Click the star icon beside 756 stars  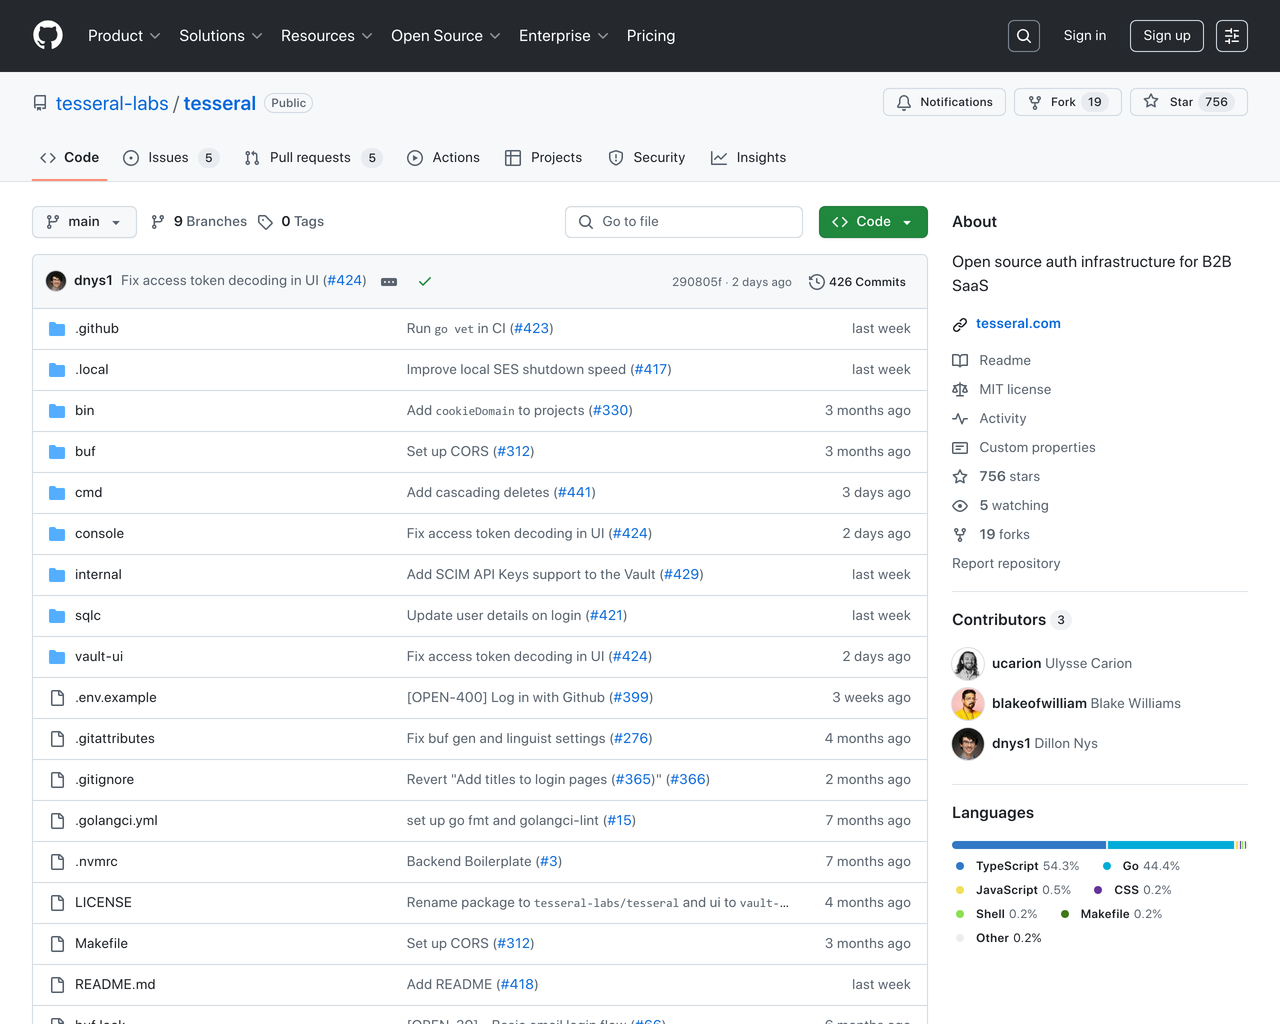point(960,477)
